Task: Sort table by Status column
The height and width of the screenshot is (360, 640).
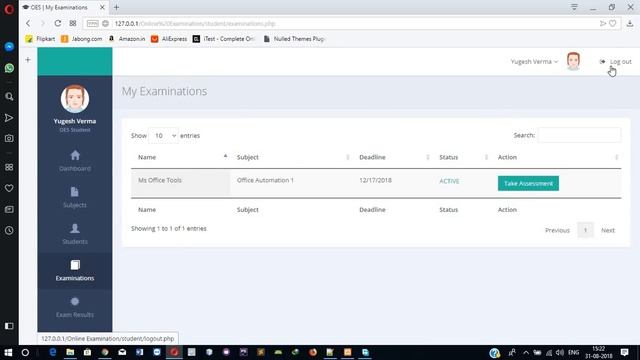Action: coord(462,157)
